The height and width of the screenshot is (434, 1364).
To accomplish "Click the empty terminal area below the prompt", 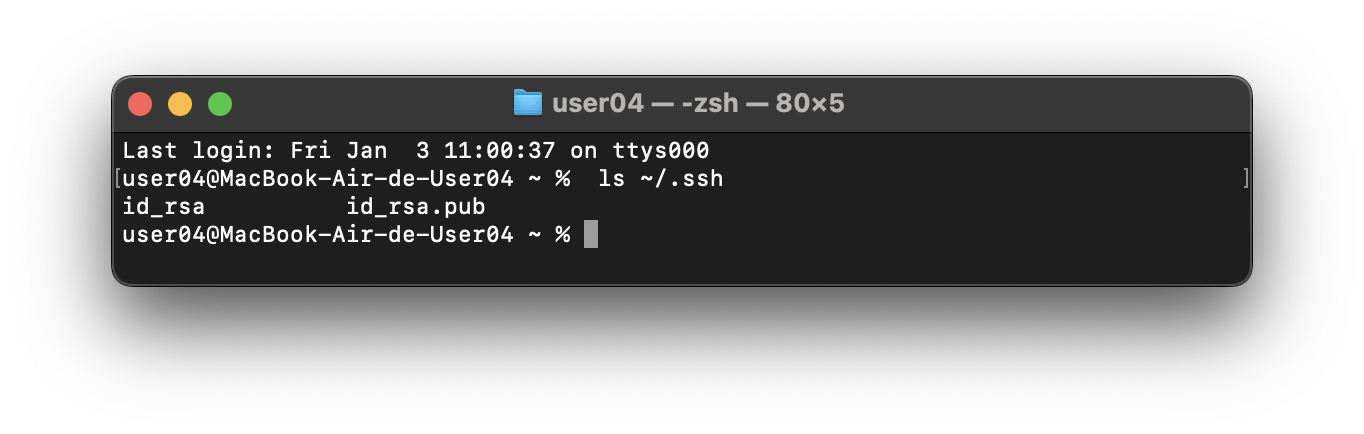I will click(x=680, y=264).
